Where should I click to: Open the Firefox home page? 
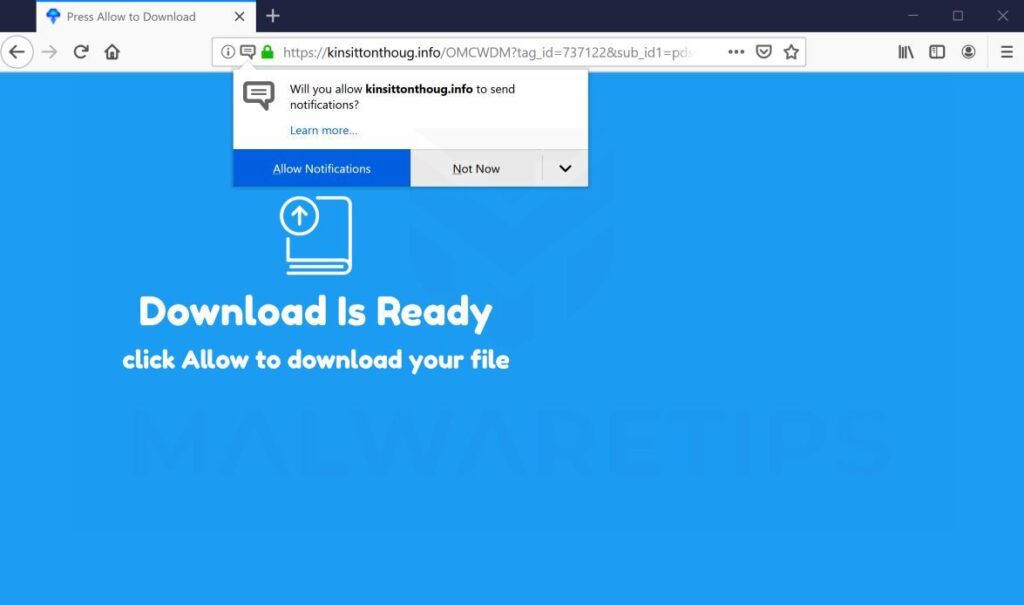click(x=112, y=51)
